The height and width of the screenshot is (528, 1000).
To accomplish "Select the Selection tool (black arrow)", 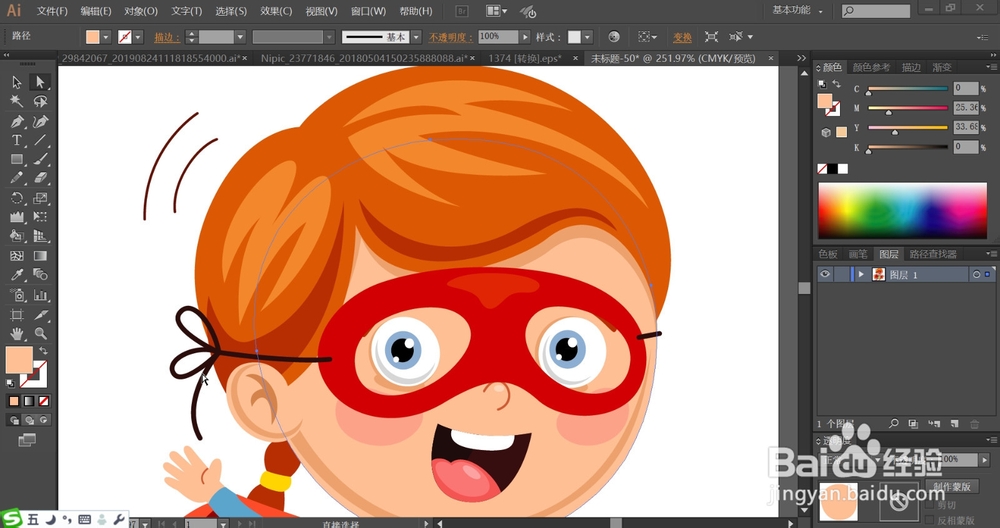I will (17, 82).
